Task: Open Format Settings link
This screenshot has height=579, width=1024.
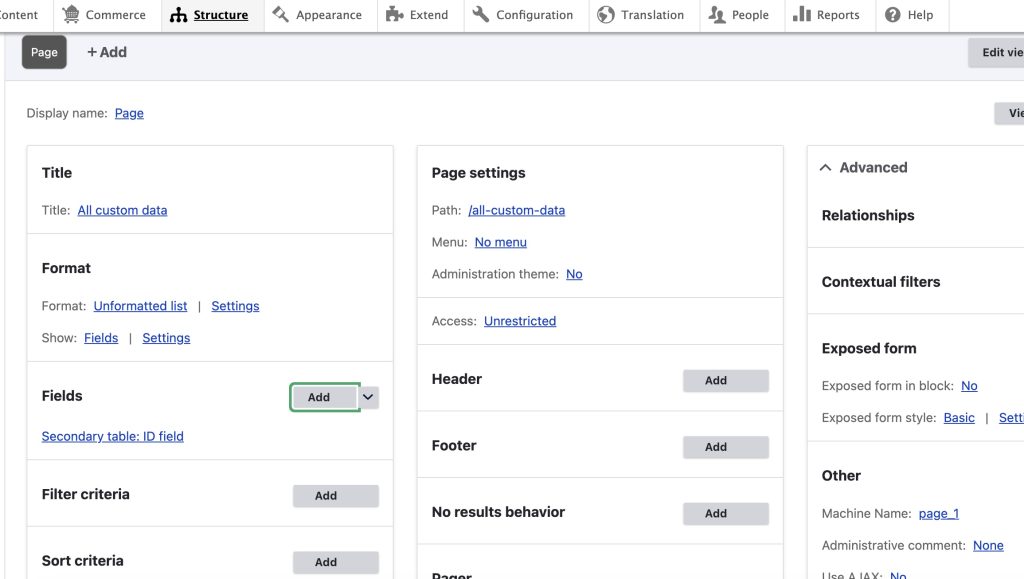Action: pos(235,305)
